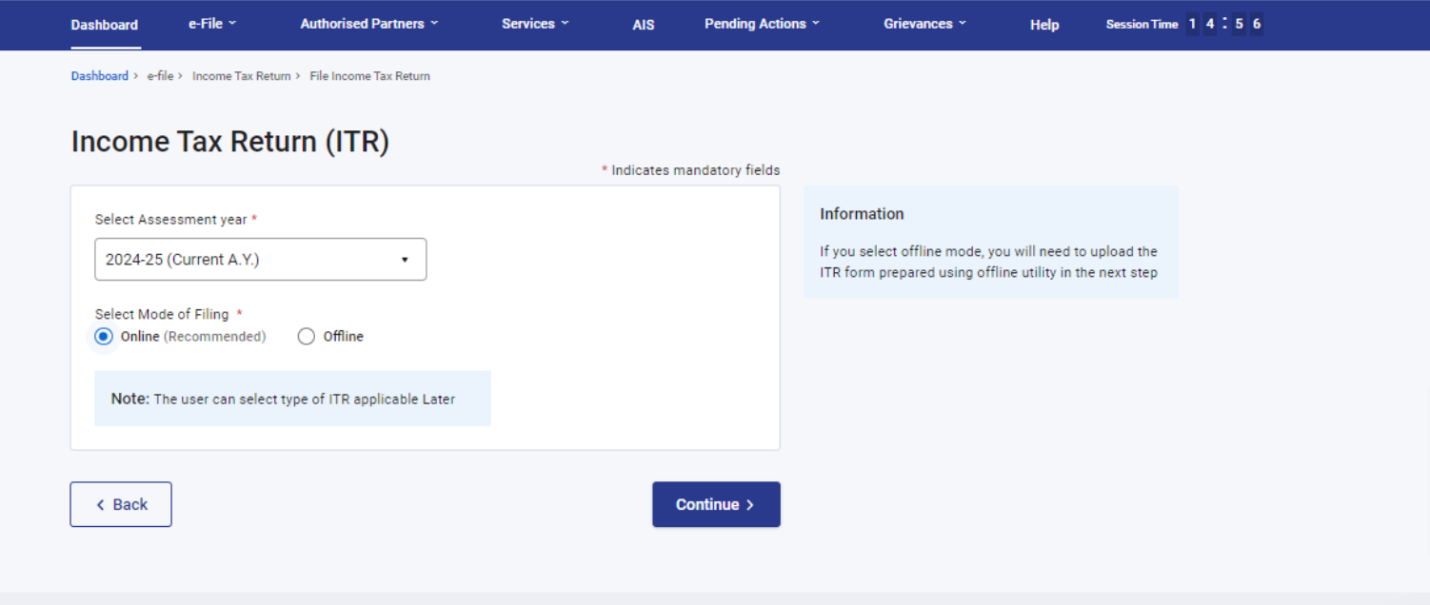Access the Help menu item
The width and height of the screenshot is (1430, 605).
coord(1044,24)
